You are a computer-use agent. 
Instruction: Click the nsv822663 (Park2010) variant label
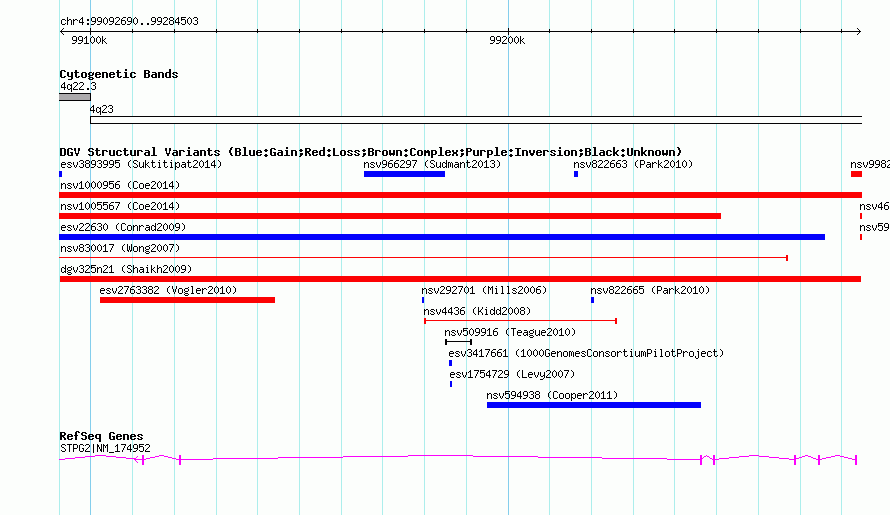(633, 164)
